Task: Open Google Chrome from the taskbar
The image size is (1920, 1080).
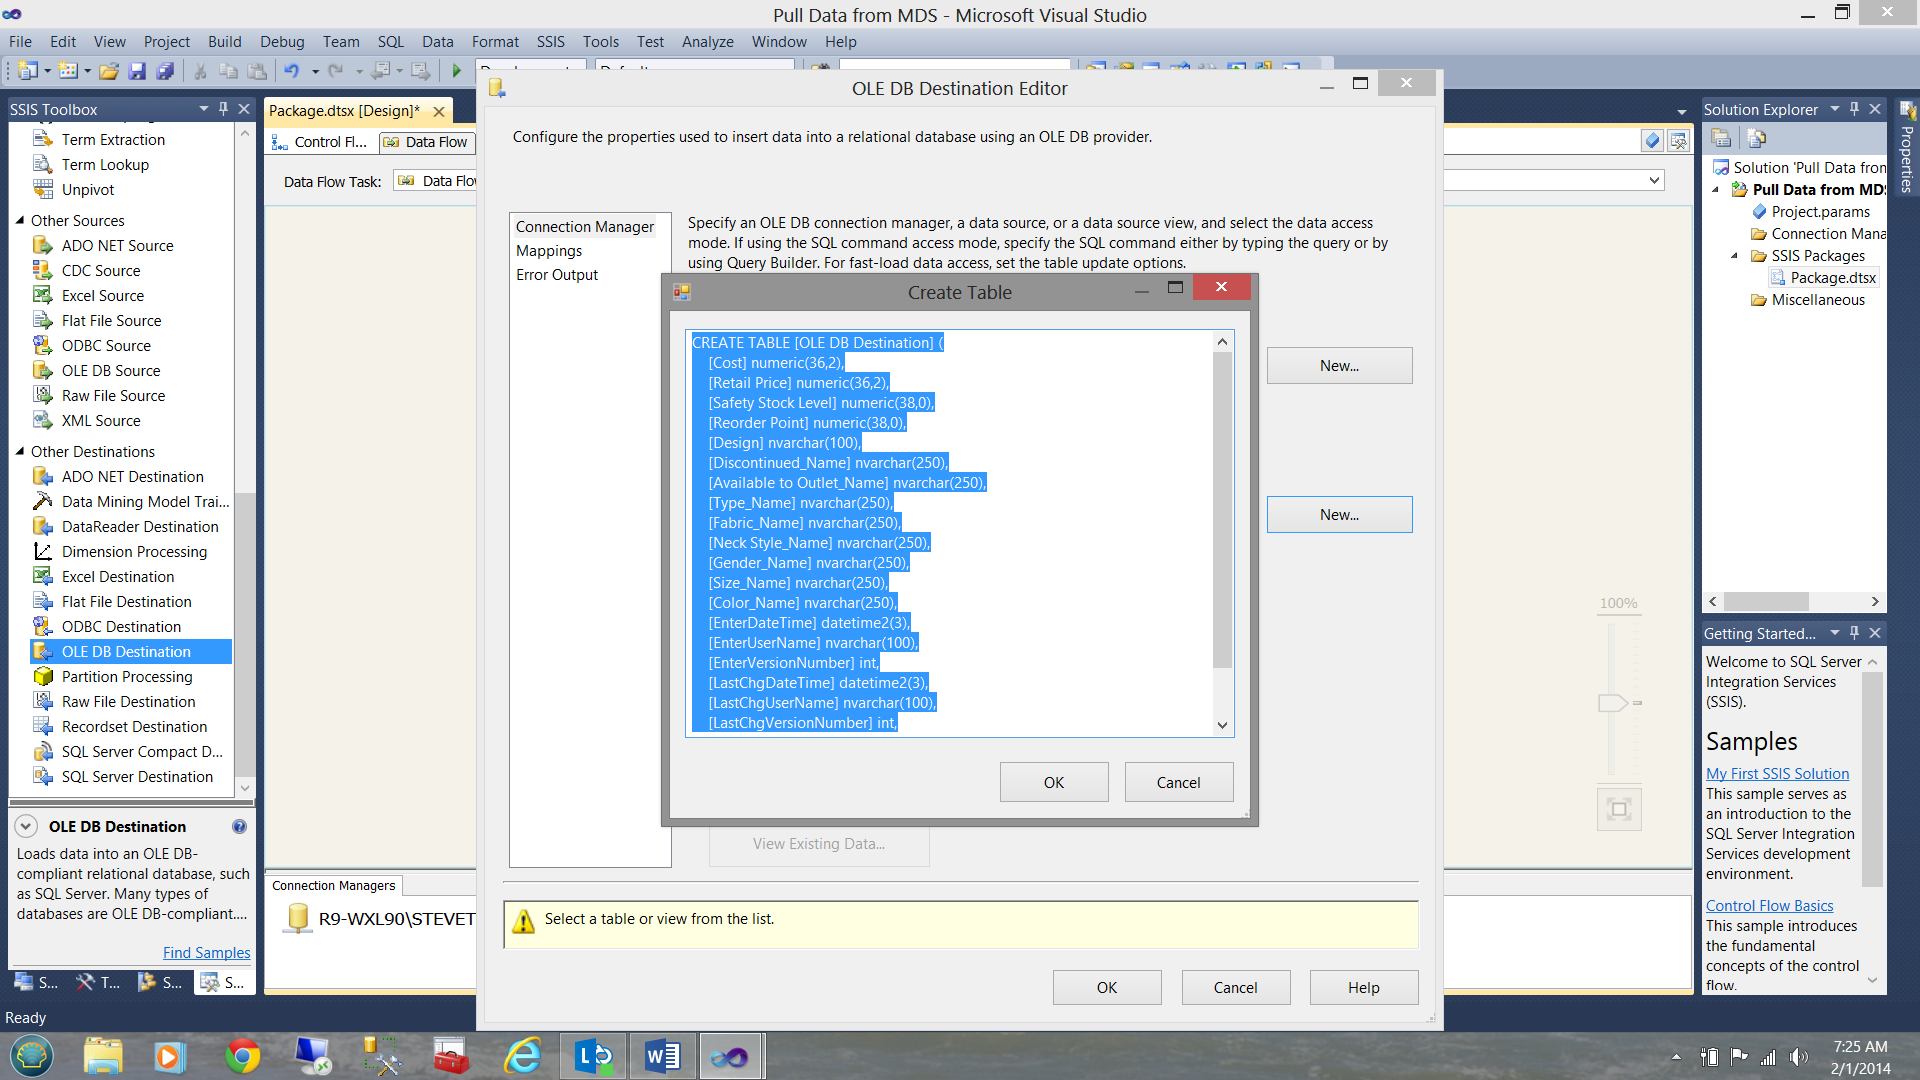Action: tap(242, 1056)
